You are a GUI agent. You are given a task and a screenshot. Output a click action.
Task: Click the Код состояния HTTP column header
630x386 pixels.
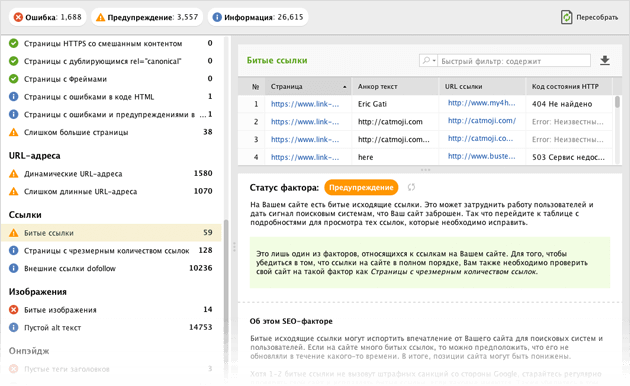pos(569,87)
